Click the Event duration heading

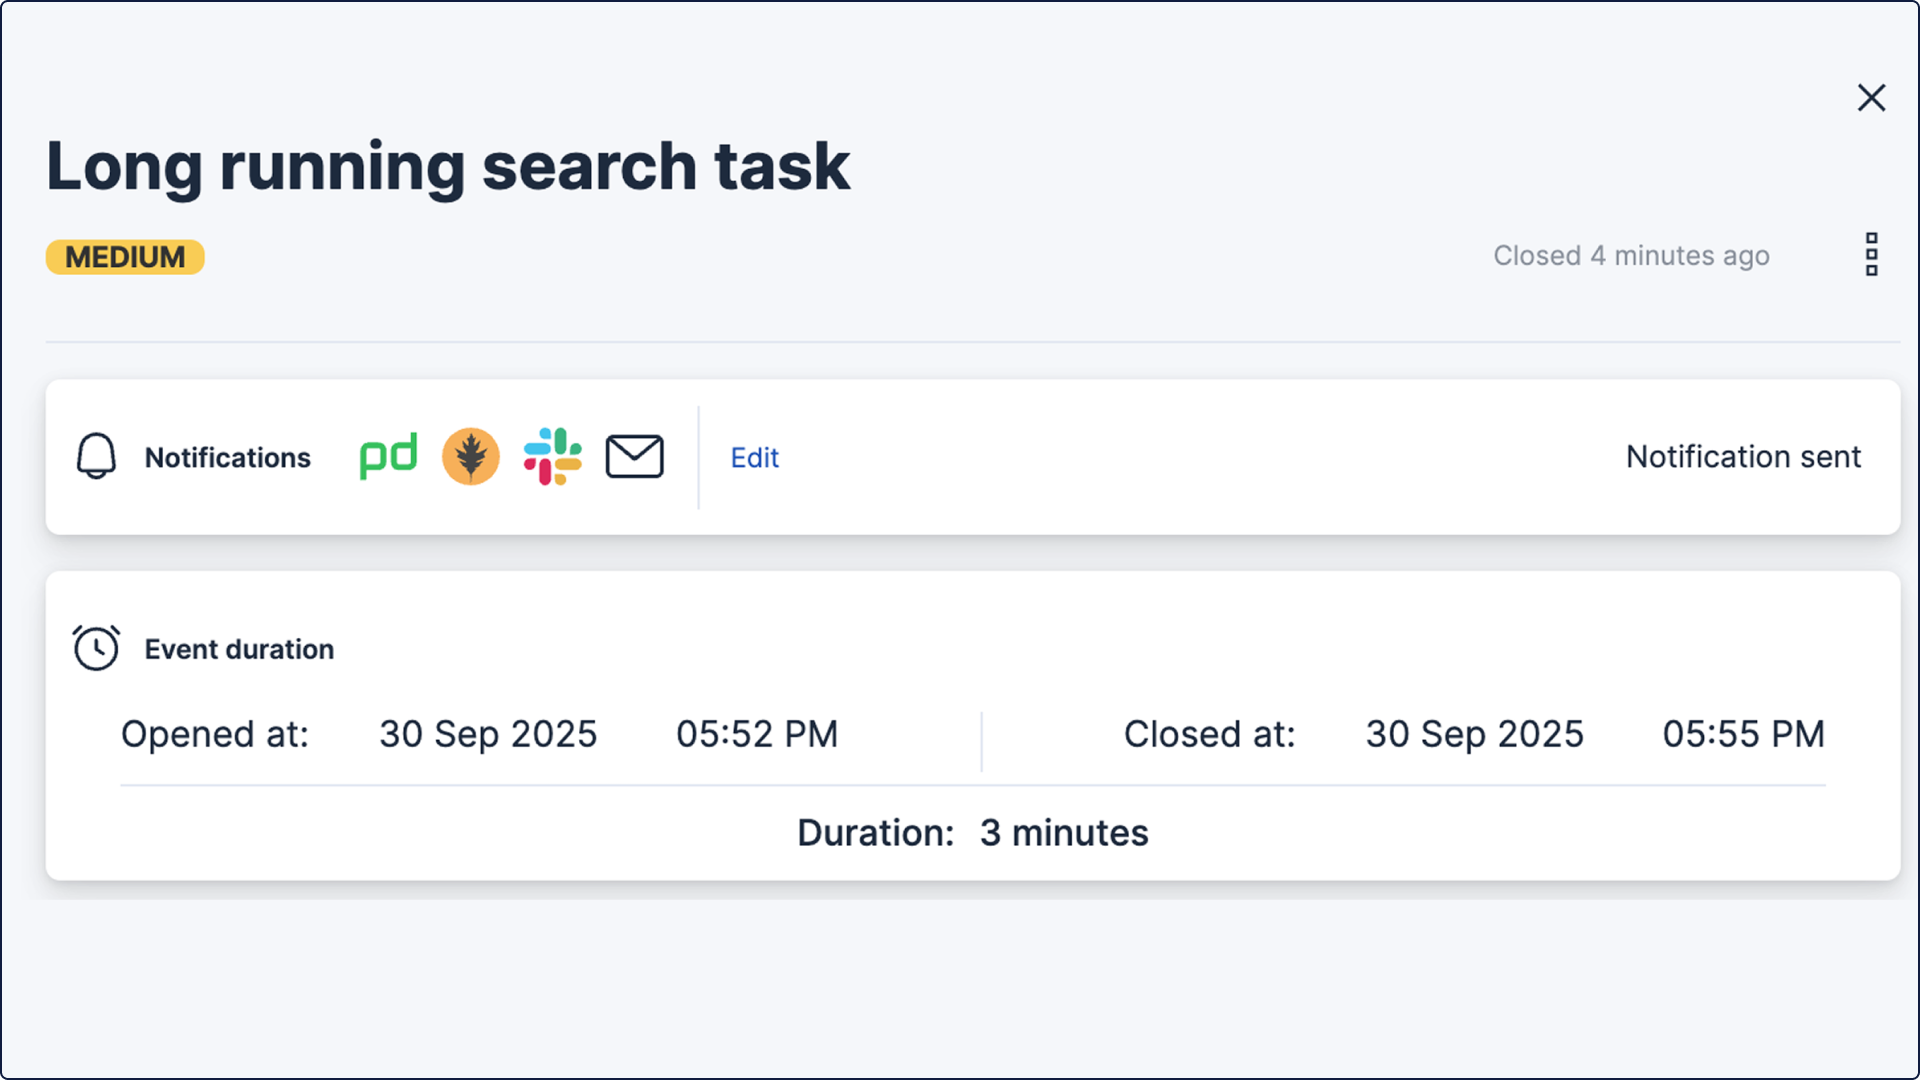point(239,650)
